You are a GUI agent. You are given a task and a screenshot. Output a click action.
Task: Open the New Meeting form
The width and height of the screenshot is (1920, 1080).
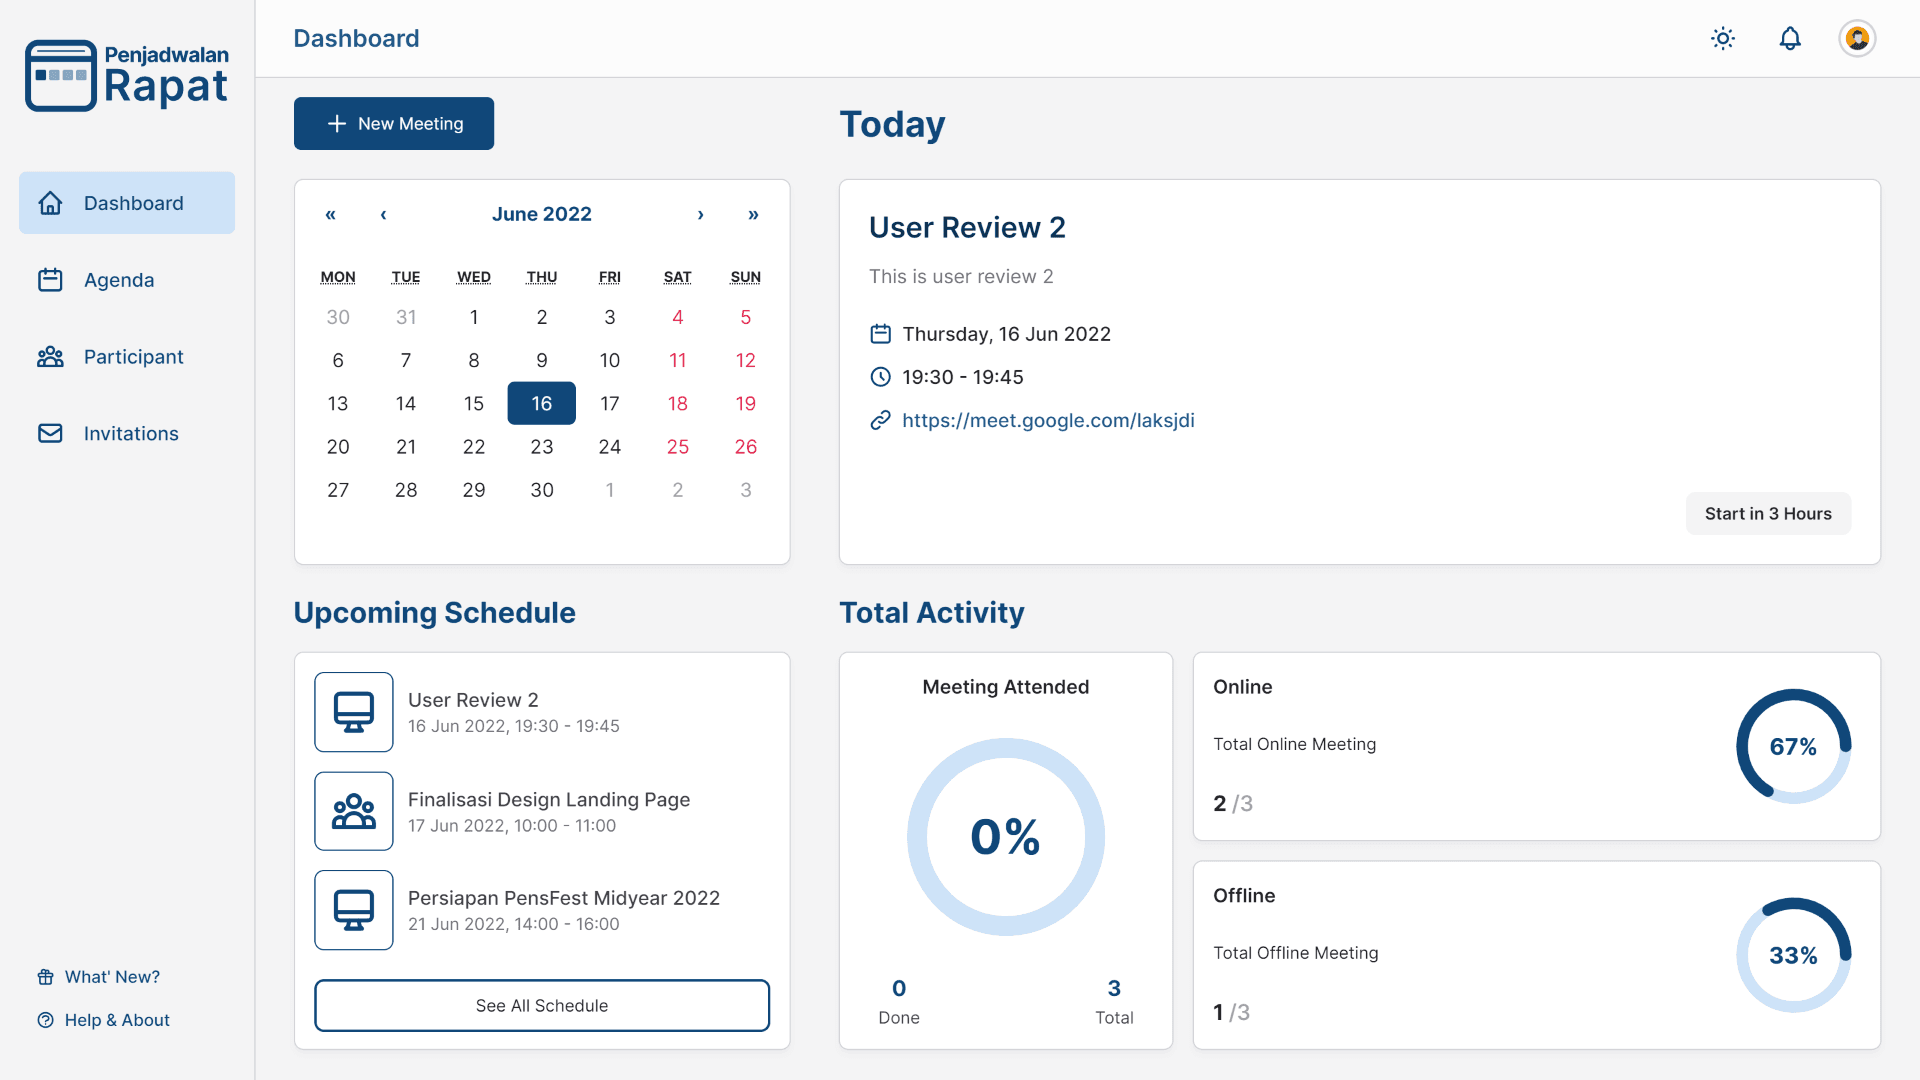(393, 123)
